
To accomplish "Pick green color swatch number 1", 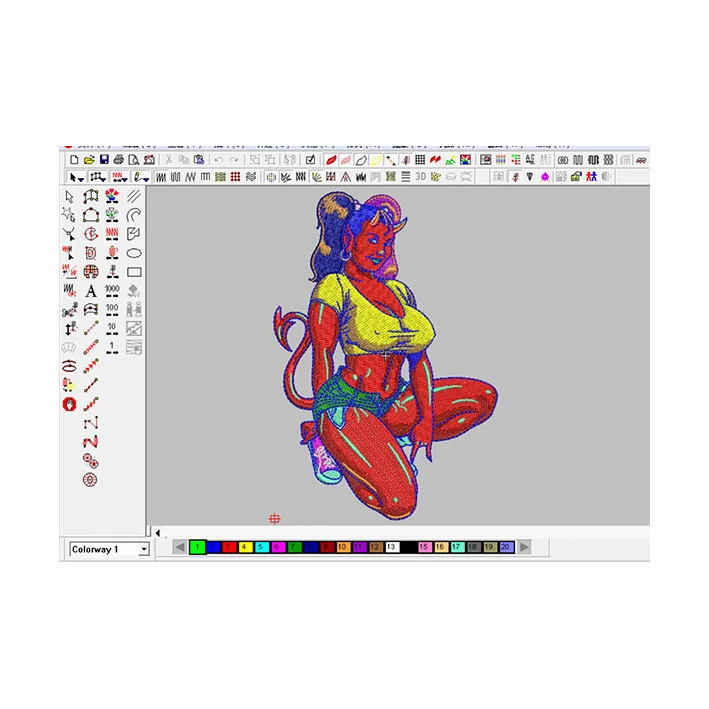I will [198, 547].
